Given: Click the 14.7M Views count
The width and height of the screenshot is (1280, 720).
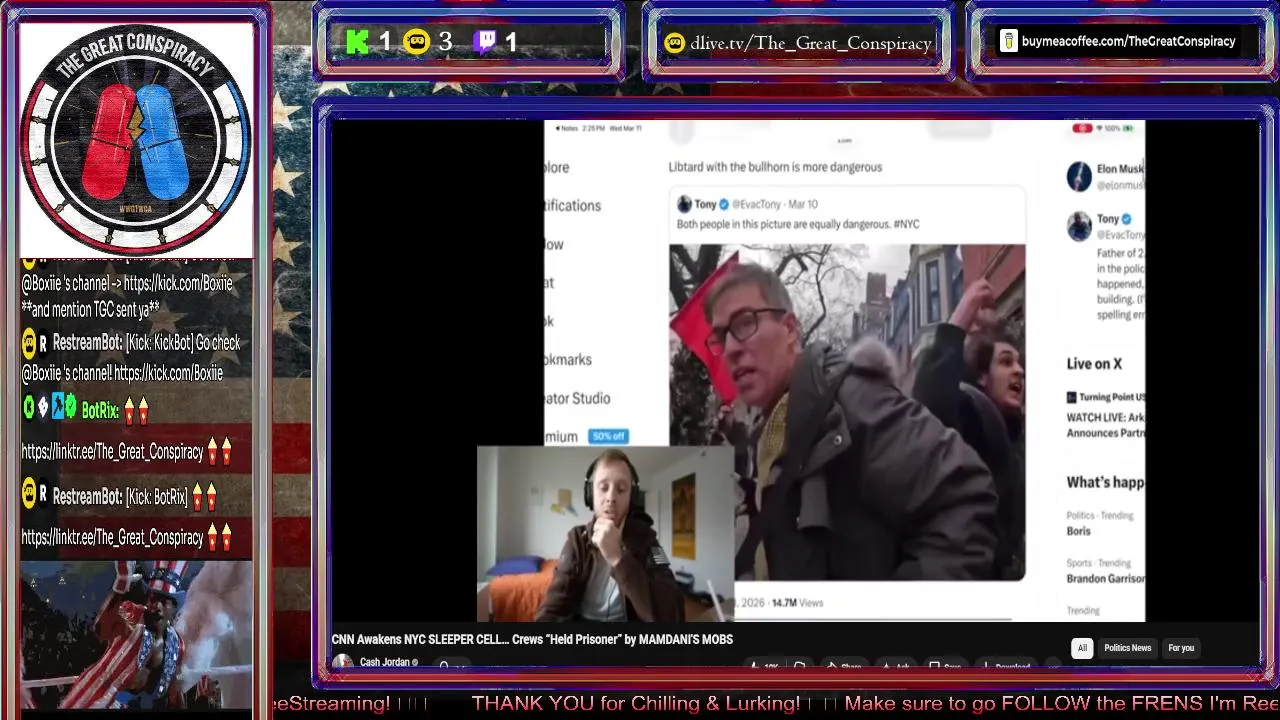Looking at the screenshot, I should (797, 603).
